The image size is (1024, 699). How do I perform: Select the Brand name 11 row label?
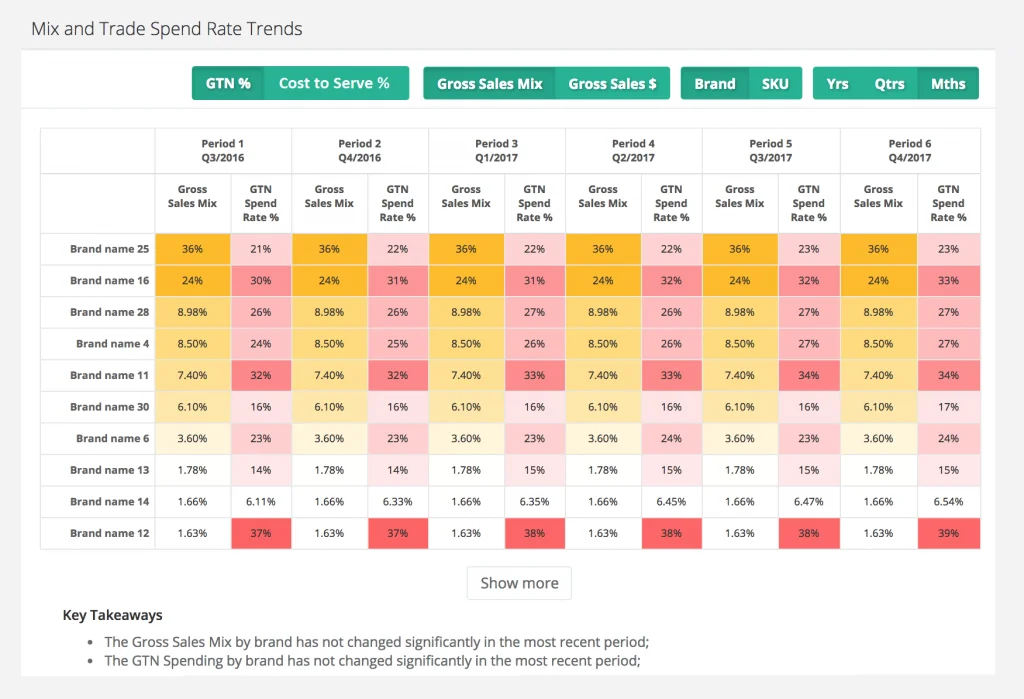coord(109,375)
